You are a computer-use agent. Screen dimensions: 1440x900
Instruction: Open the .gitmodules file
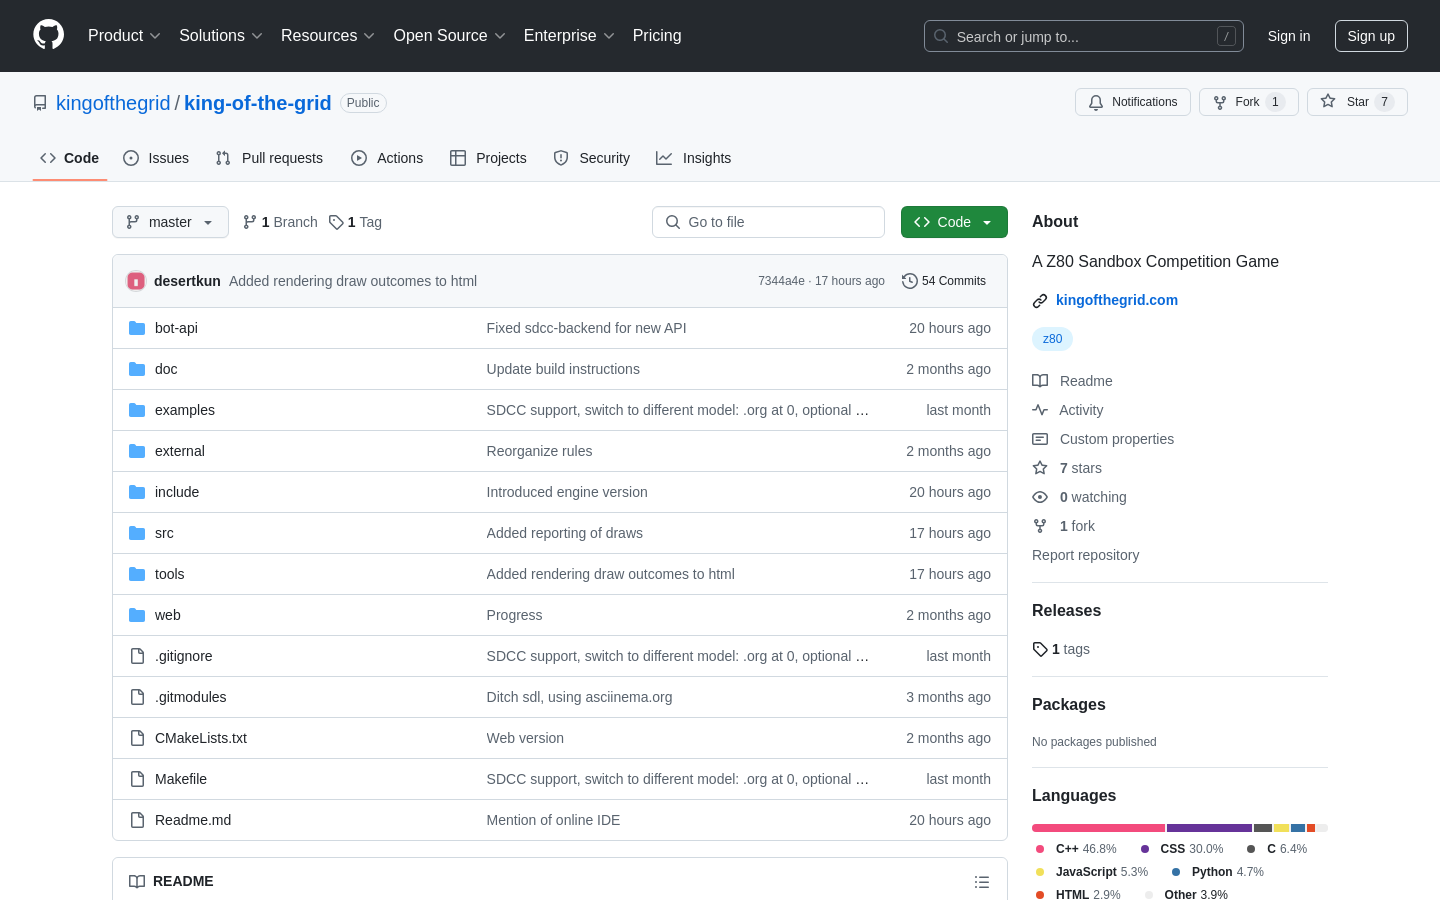click(x=190, y=697)
